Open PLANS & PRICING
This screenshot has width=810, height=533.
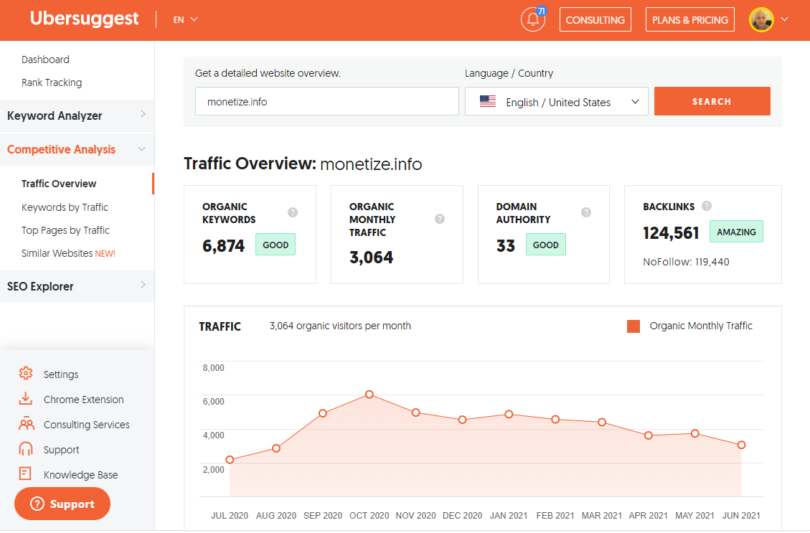pyautogui.click(x=690, y=20)
